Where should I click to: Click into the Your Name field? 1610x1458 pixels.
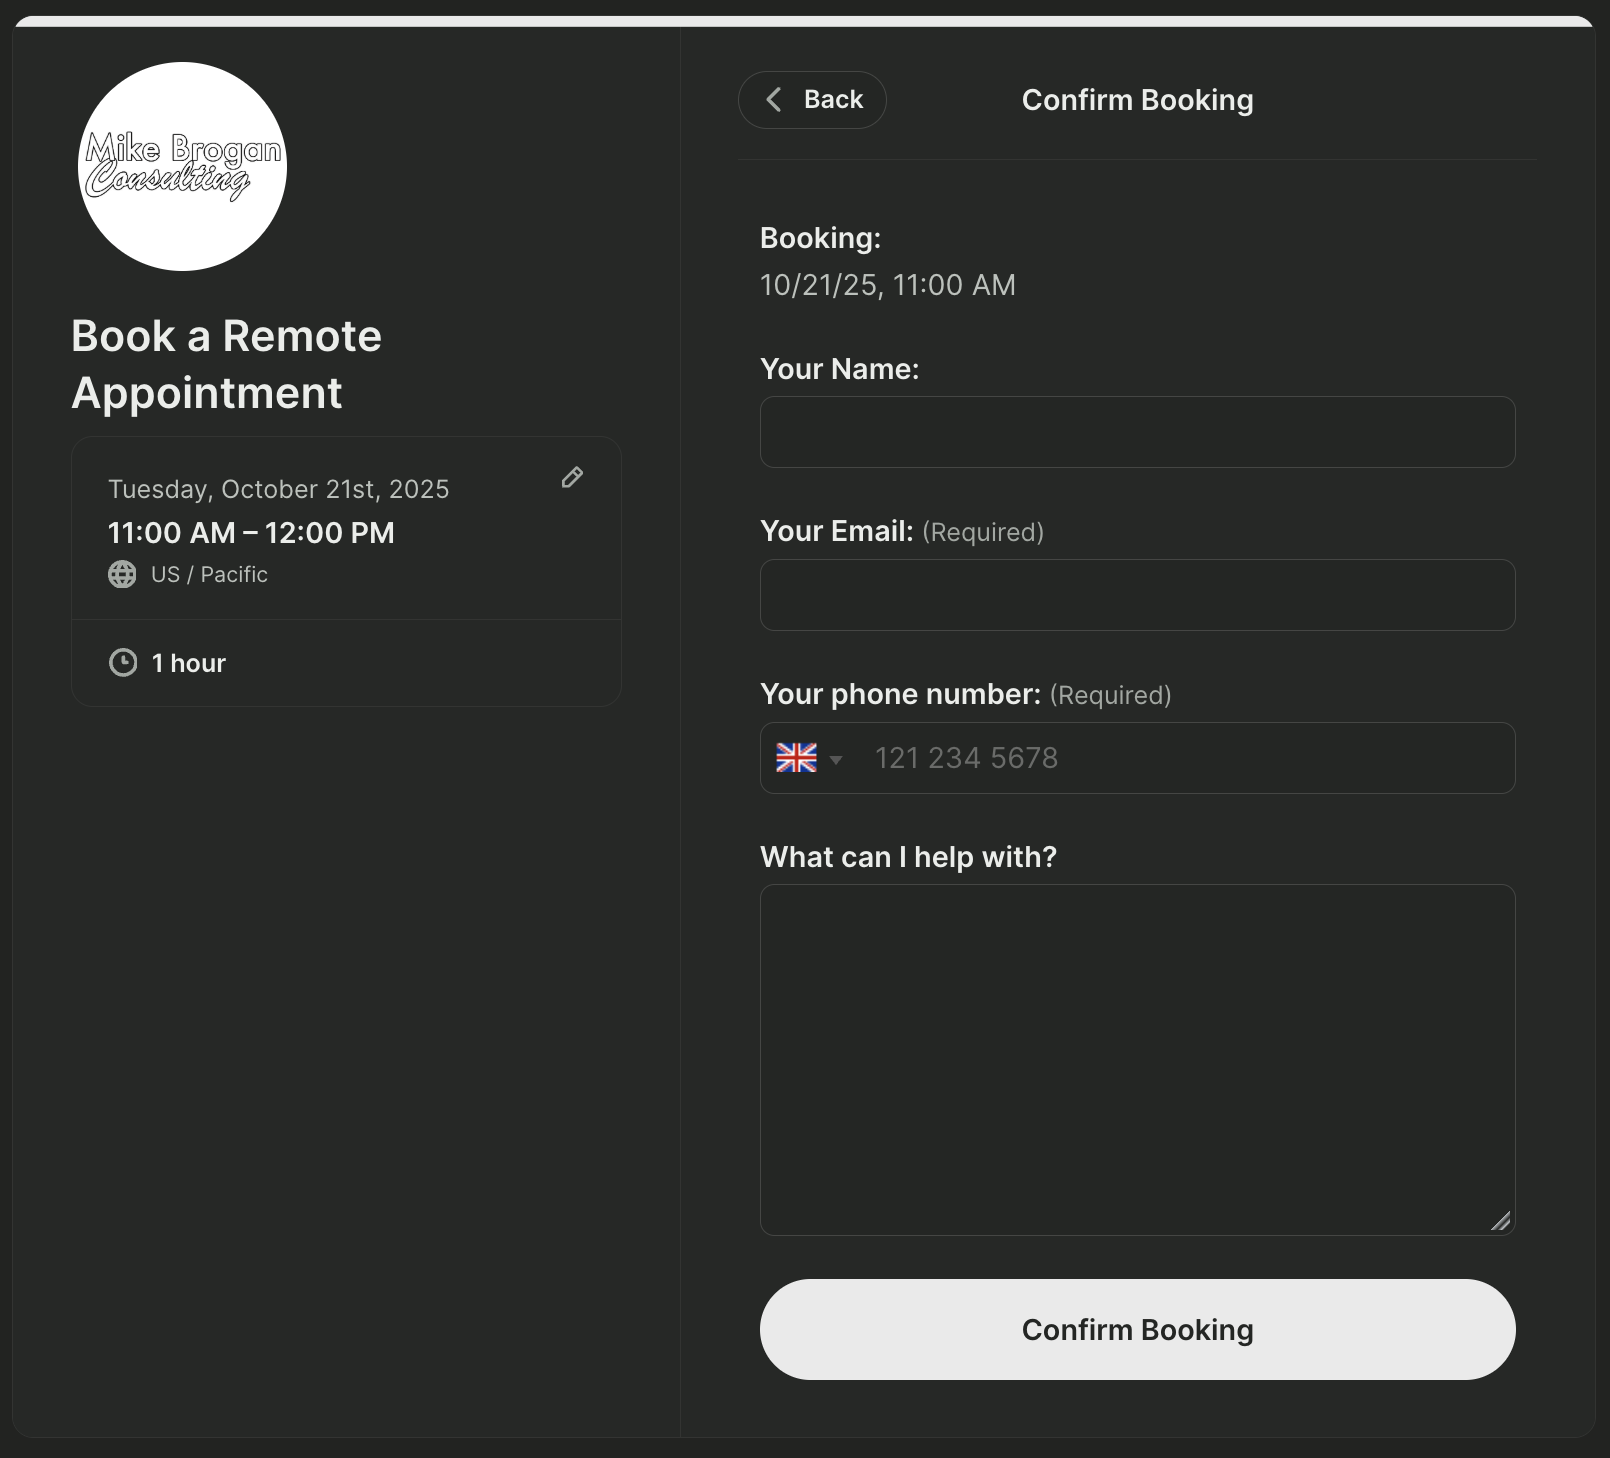(1137, 431)
